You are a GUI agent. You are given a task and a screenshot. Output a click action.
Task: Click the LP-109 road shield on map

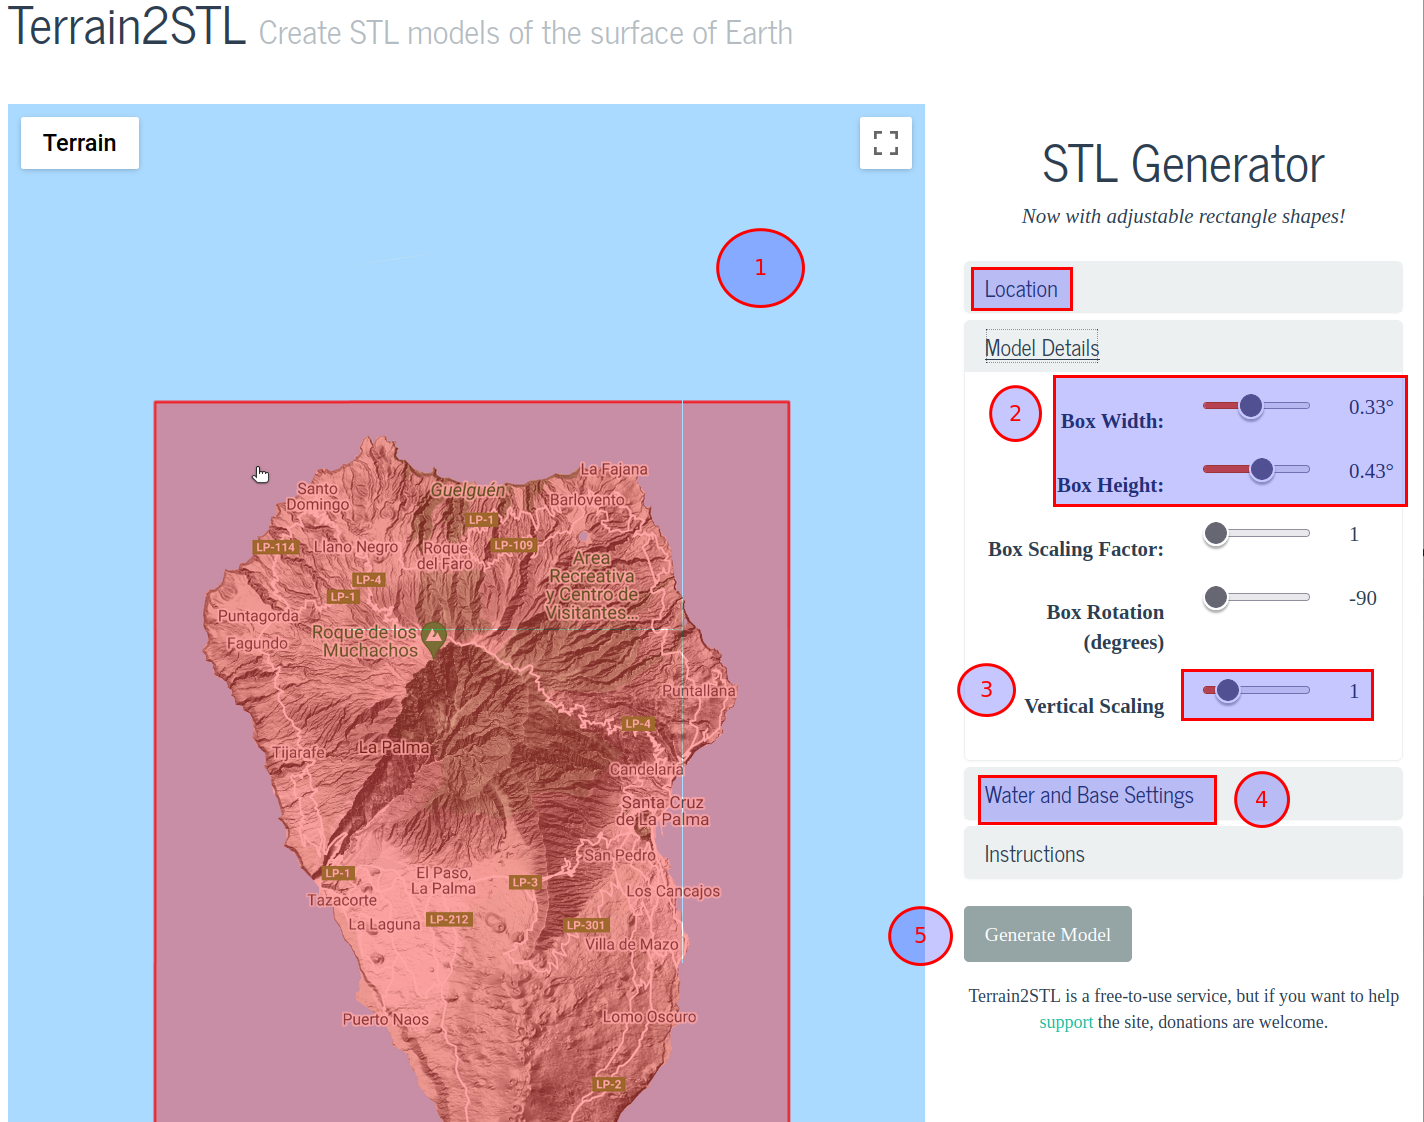[514, 545]
